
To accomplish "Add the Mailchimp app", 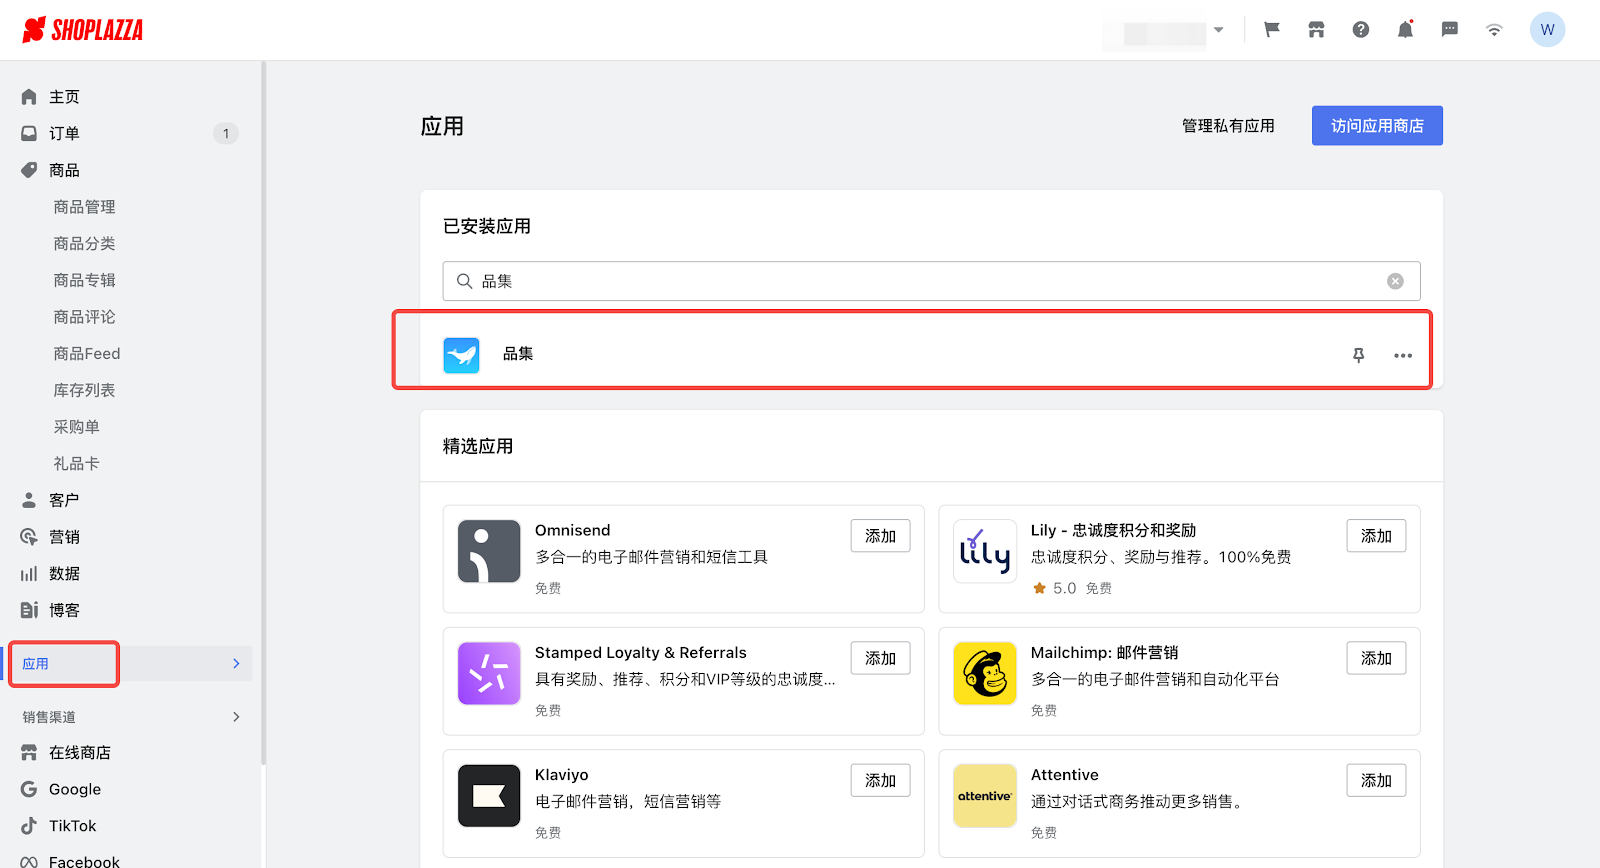I will [1376, 658].
